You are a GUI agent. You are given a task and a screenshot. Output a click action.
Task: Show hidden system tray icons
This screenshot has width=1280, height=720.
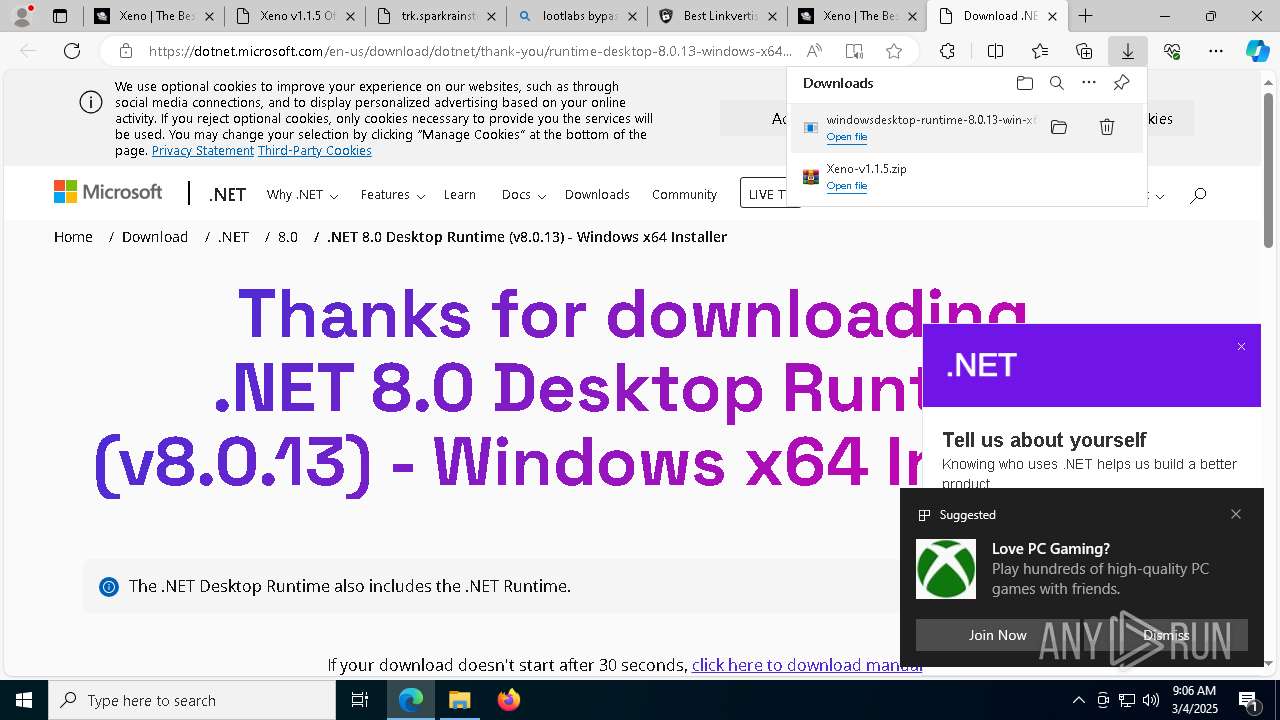(1078, 700)
